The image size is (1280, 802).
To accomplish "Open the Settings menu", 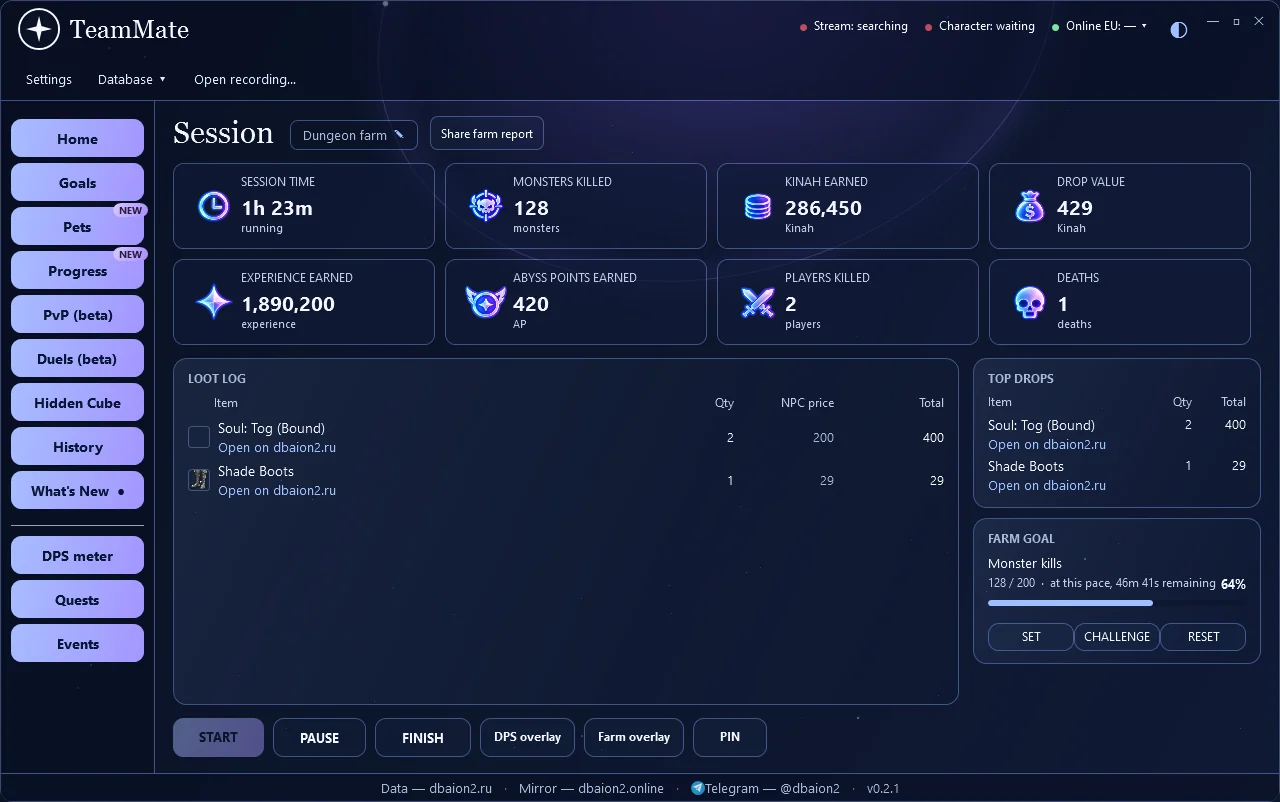I will [49, 79].
